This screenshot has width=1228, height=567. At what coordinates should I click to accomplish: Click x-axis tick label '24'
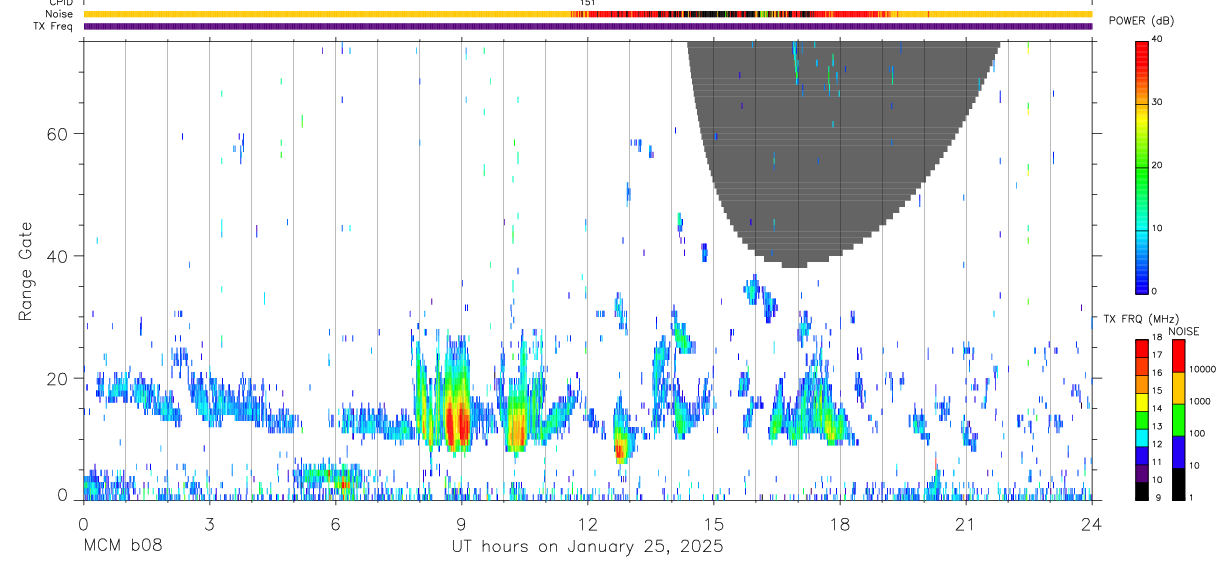point(1091,524)
